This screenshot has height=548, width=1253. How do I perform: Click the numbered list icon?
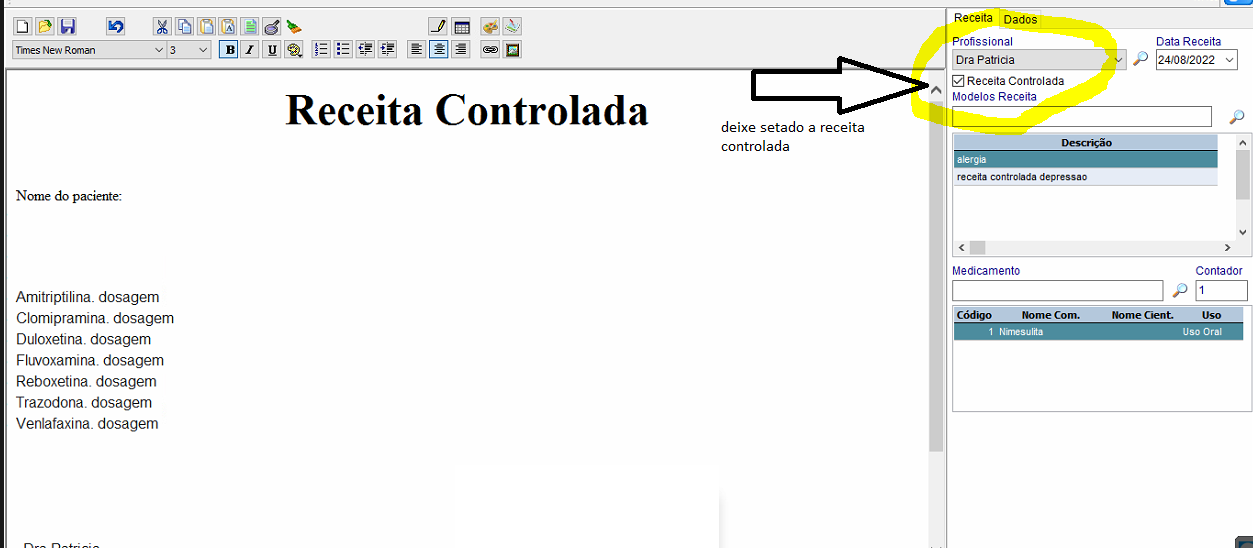tap(321, 49)
